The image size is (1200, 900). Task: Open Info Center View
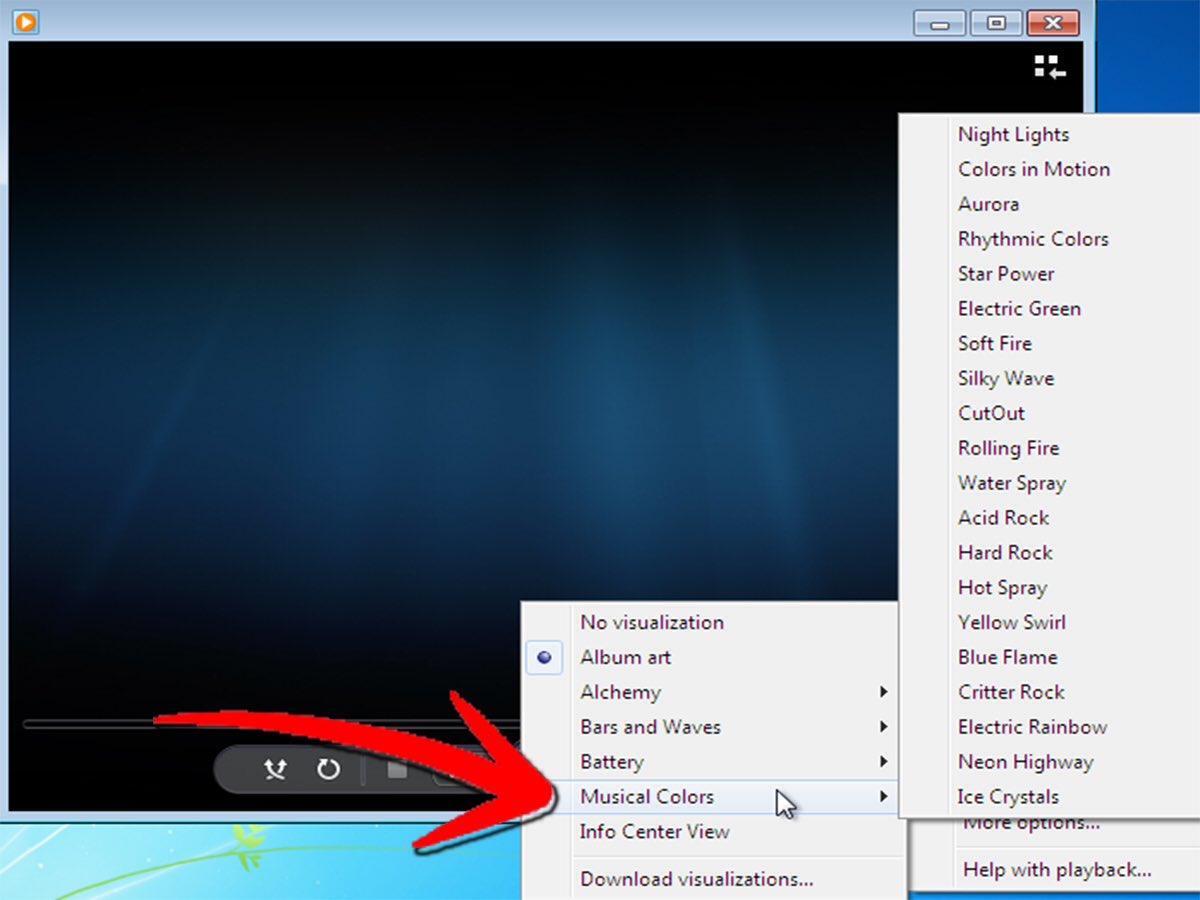click(x=654, y=832)
